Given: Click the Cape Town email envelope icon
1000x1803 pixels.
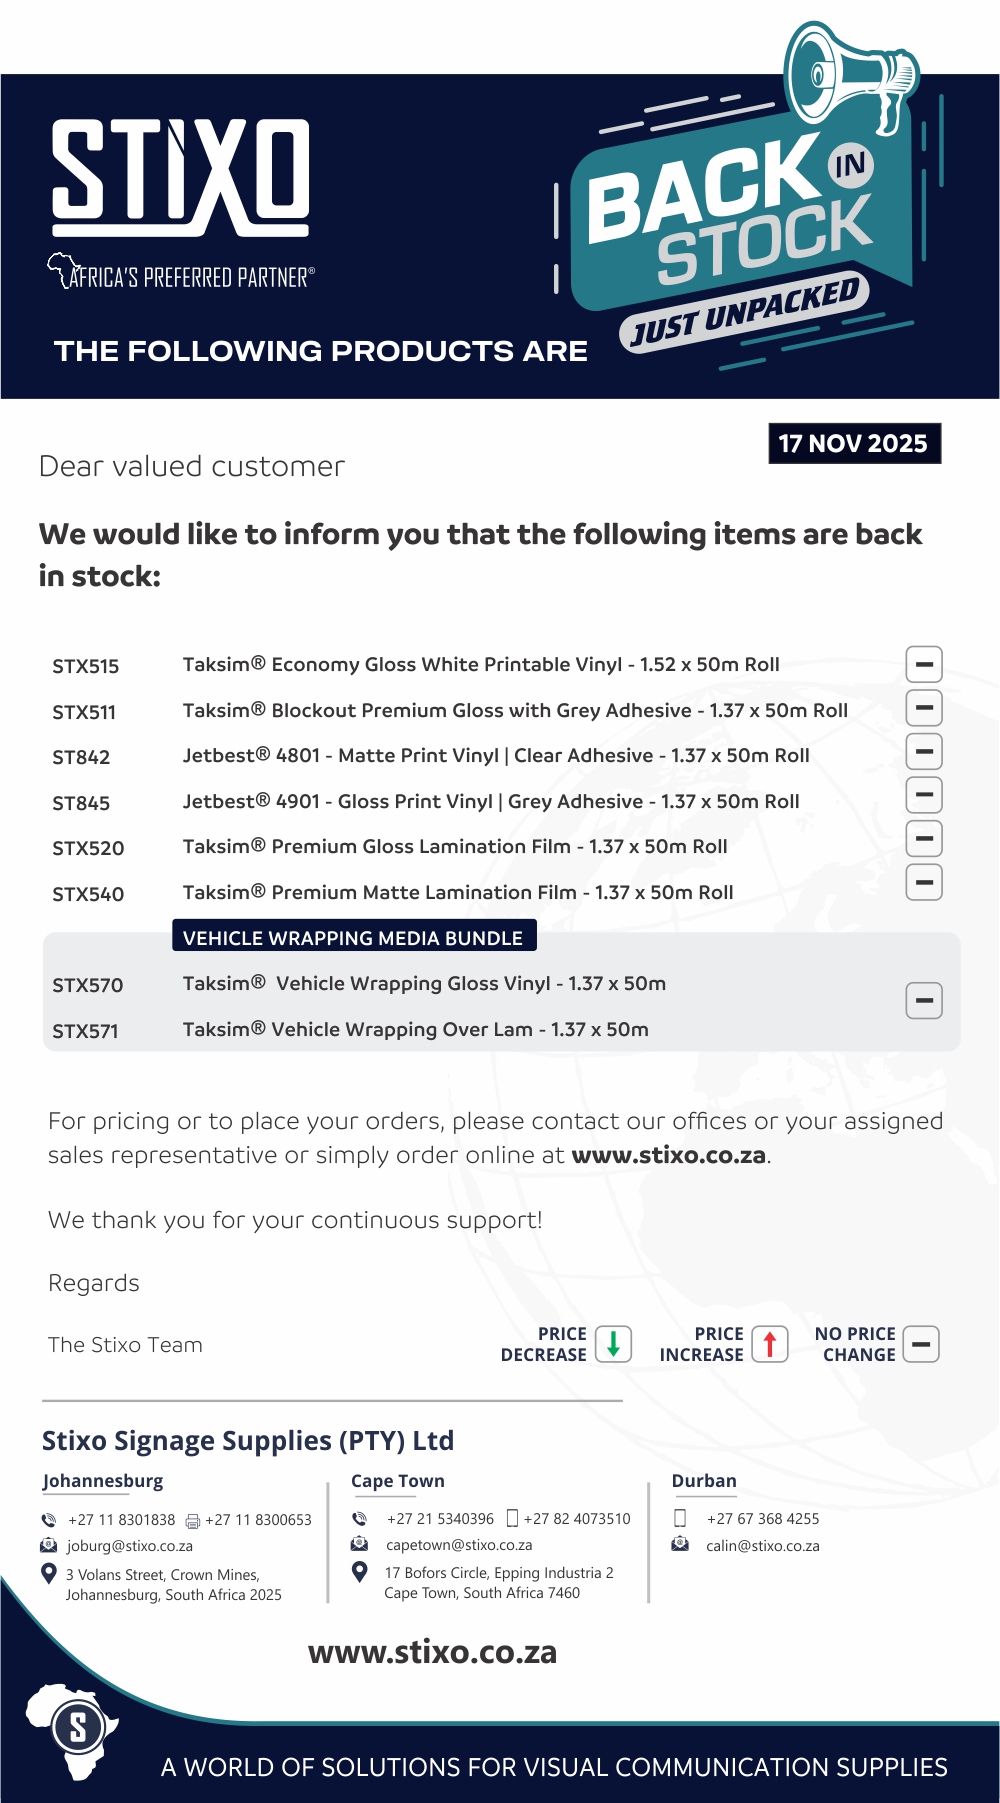Looking at the screenshot, I should (x=360, y=1544).
